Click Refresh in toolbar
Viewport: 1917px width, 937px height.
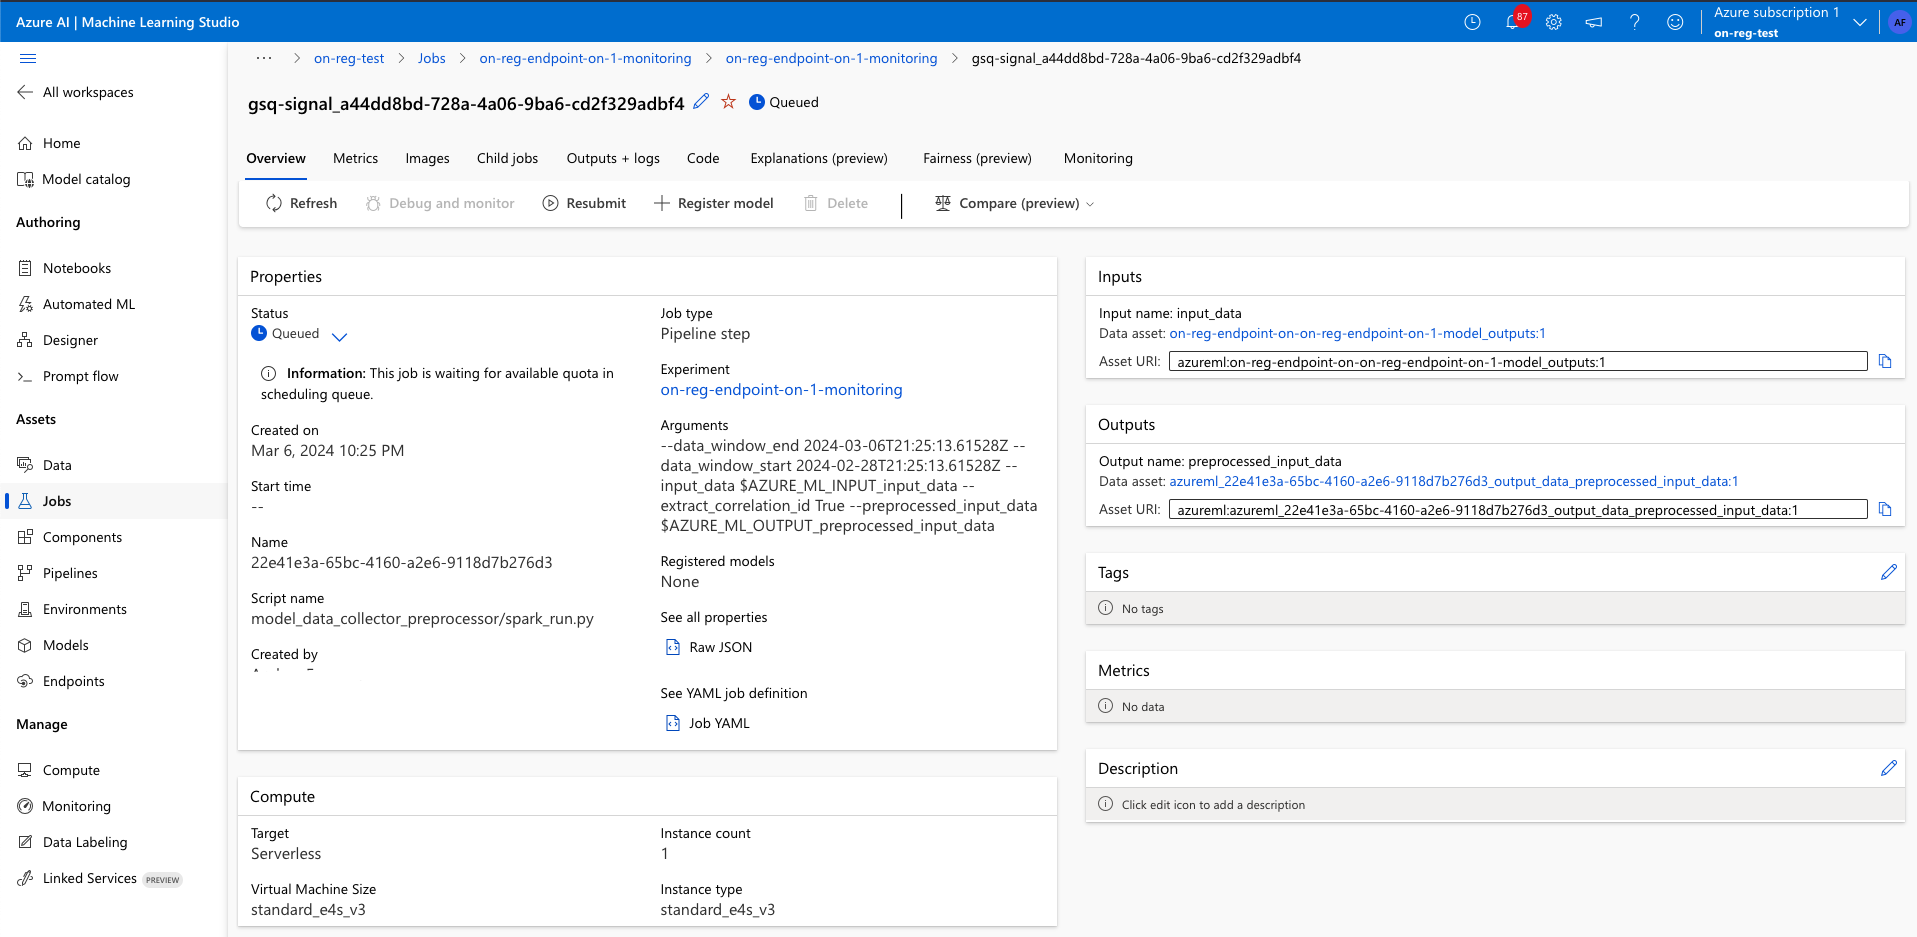(301, 203)
